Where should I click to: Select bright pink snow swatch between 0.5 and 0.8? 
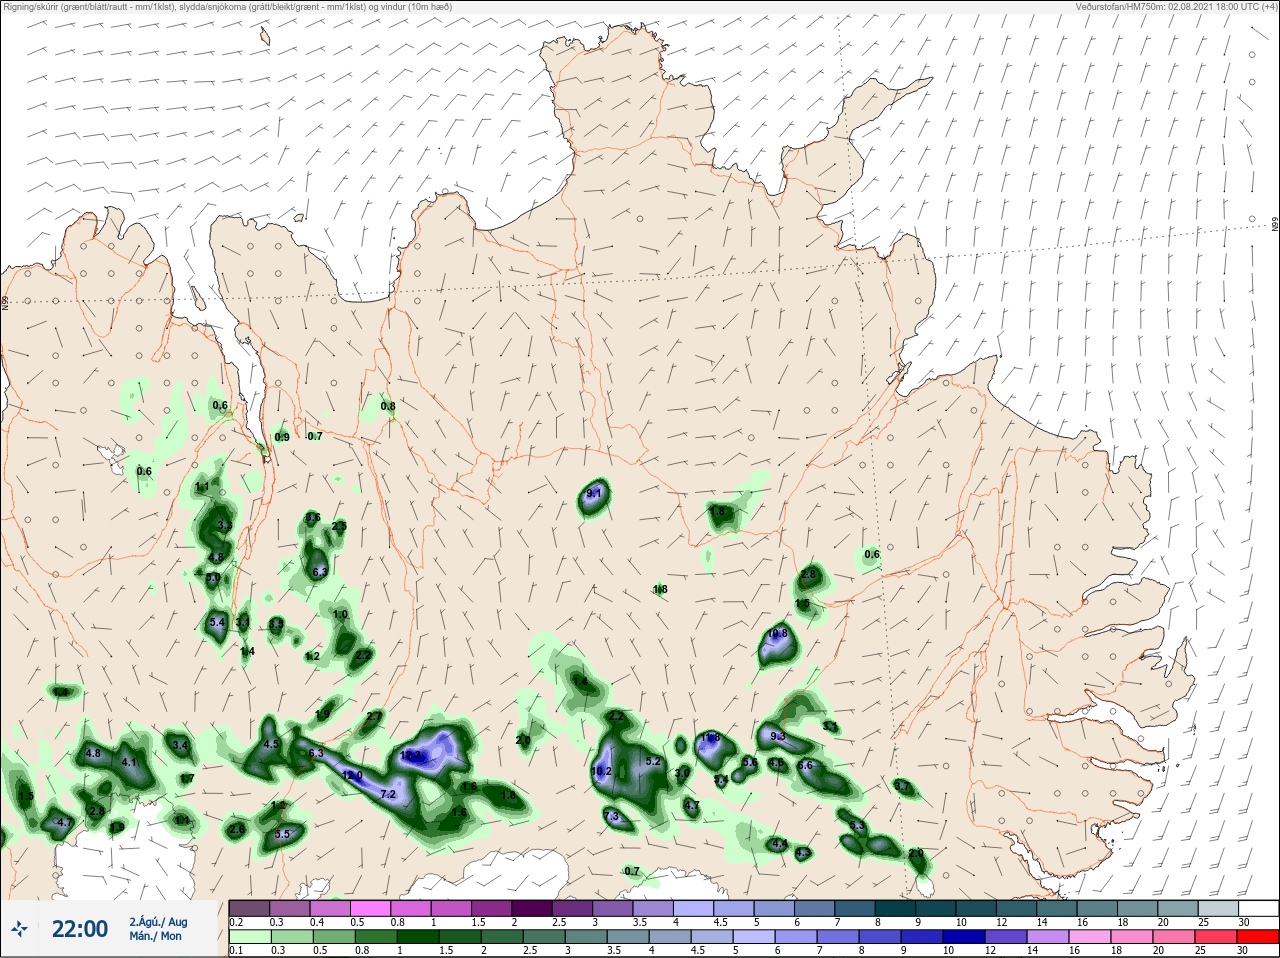370,908
